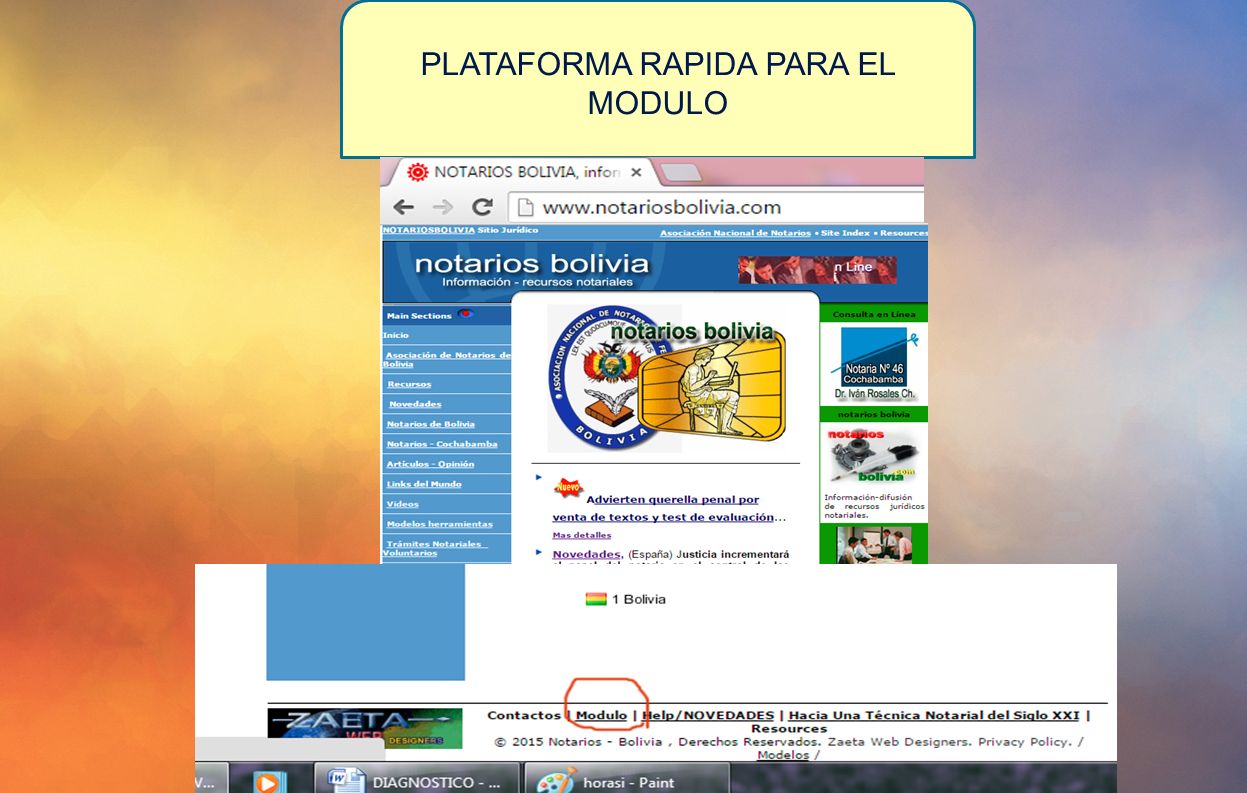Reload the page with the refresh icon
1247x793 pixels.
(x=482, y=207)
